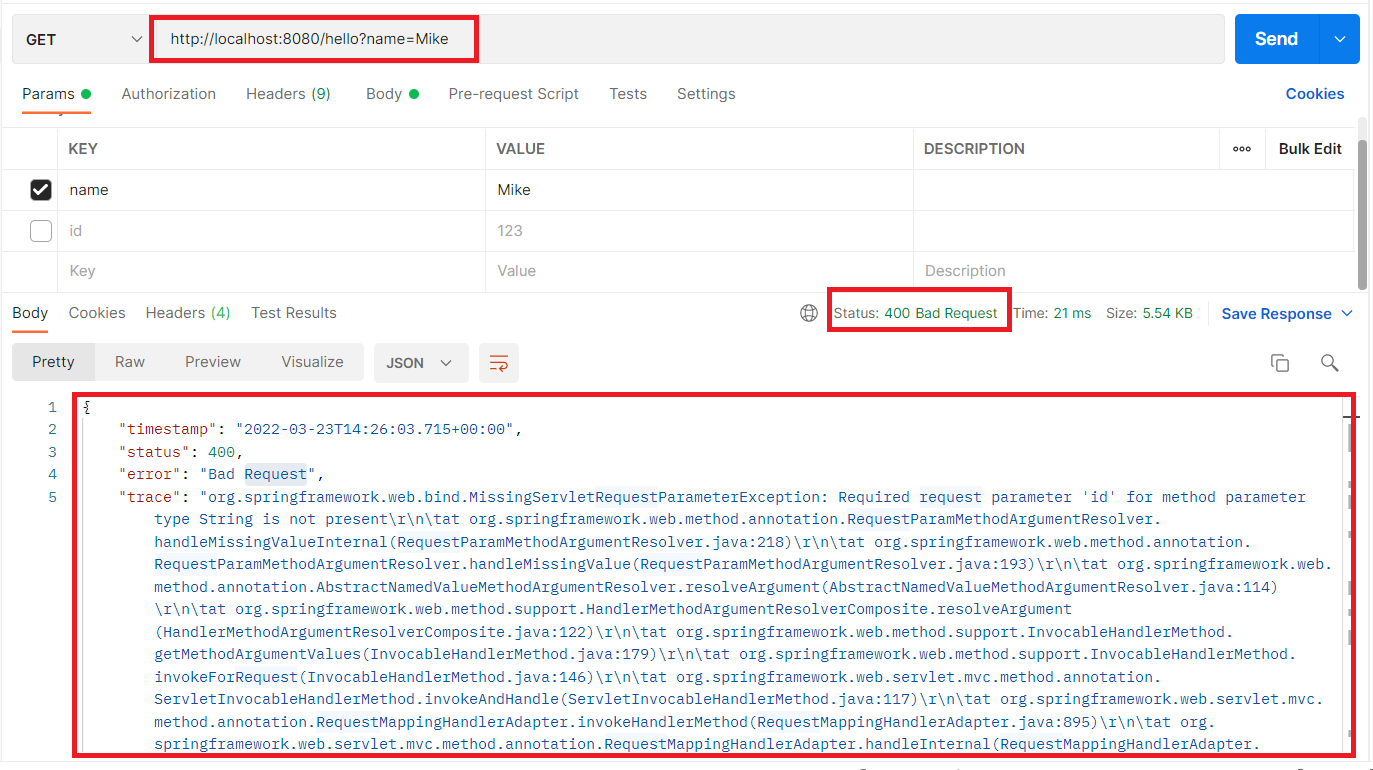
Task: Click the Bulk Edit button
Action: [1309, 149]
